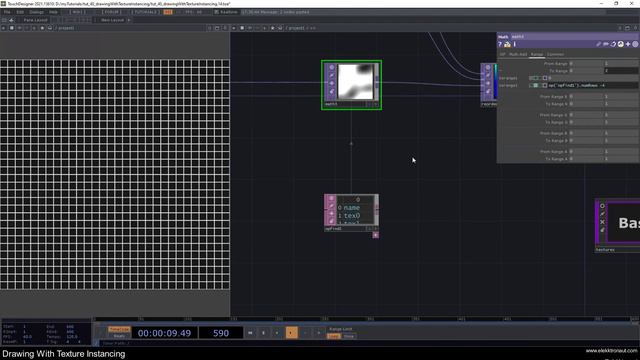
Task: Select the opfind1 DAT node table viewer
Action: tap(356, 210)
